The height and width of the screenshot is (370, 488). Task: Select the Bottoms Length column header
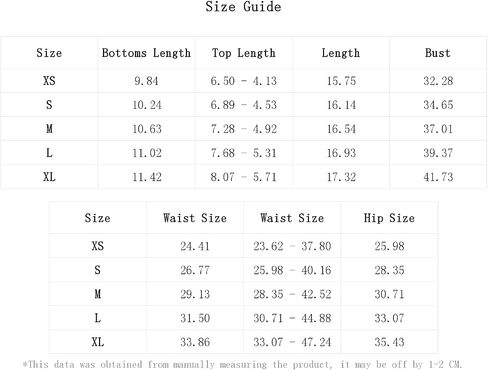[x=146, y=53]
